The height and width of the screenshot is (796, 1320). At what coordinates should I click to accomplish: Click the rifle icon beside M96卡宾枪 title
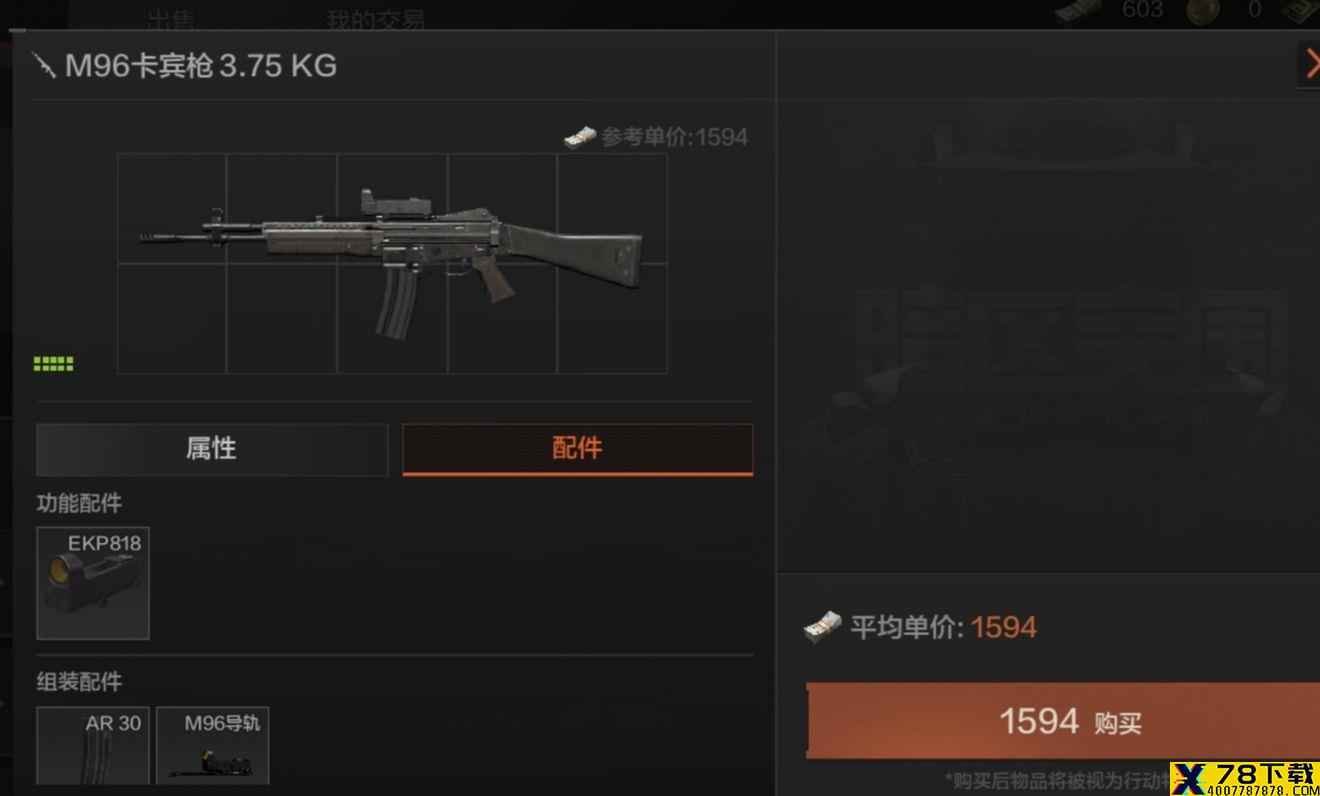point(45,66)
